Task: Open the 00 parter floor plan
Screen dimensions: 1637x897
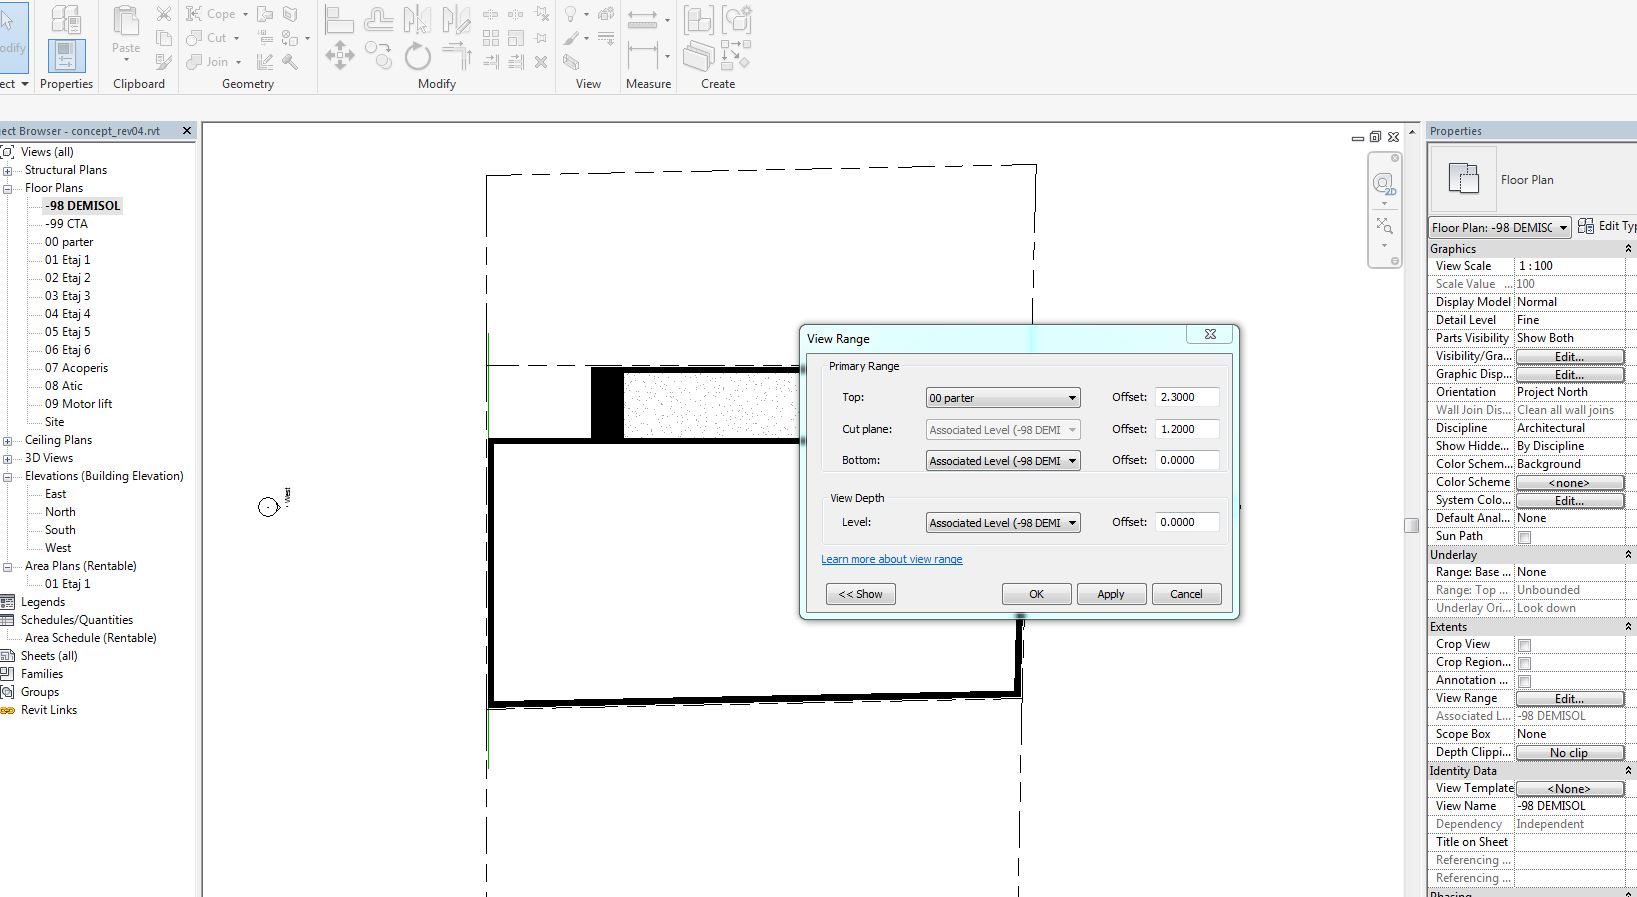Action: click(69, 242)
